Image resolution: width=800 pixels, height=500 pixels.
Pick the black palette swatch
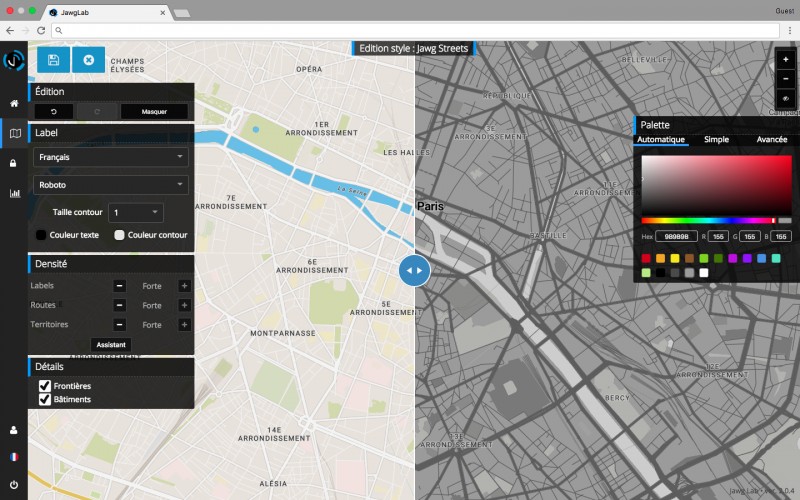(x=660, y=273)
